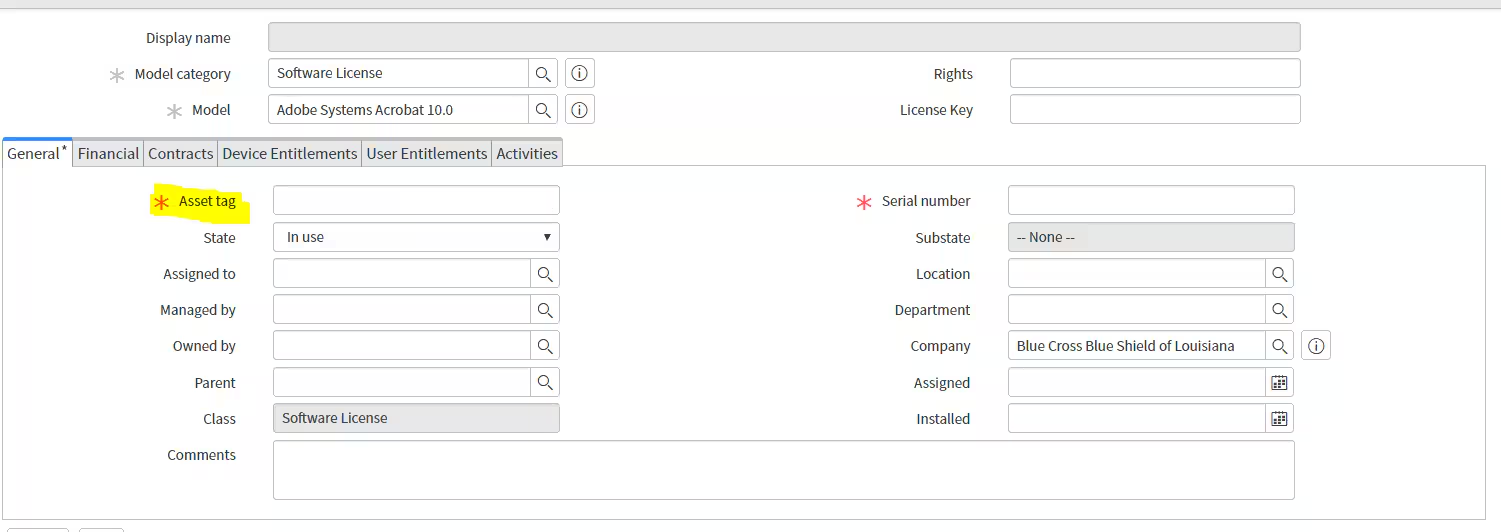Click the Serial number label

pyautogui.click(x=926, y=201)
